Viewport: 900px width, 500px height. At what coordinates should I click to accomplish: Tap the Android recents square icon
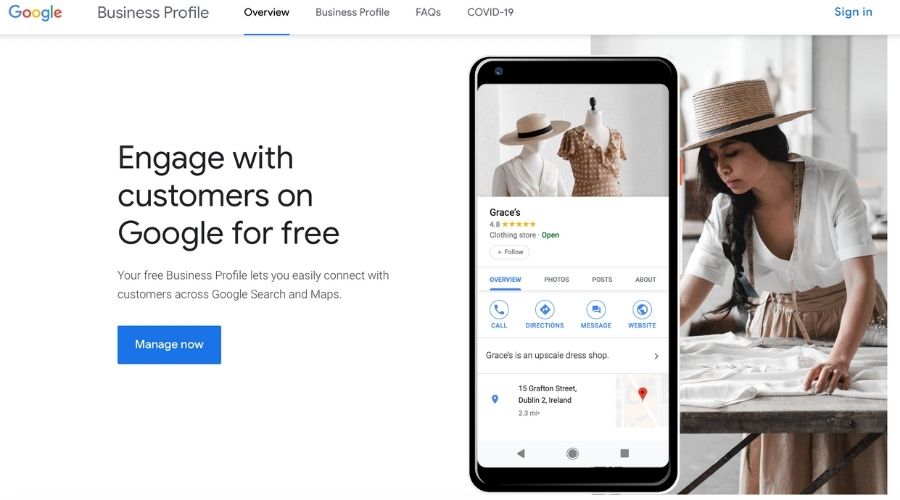(x=624, y=454)
